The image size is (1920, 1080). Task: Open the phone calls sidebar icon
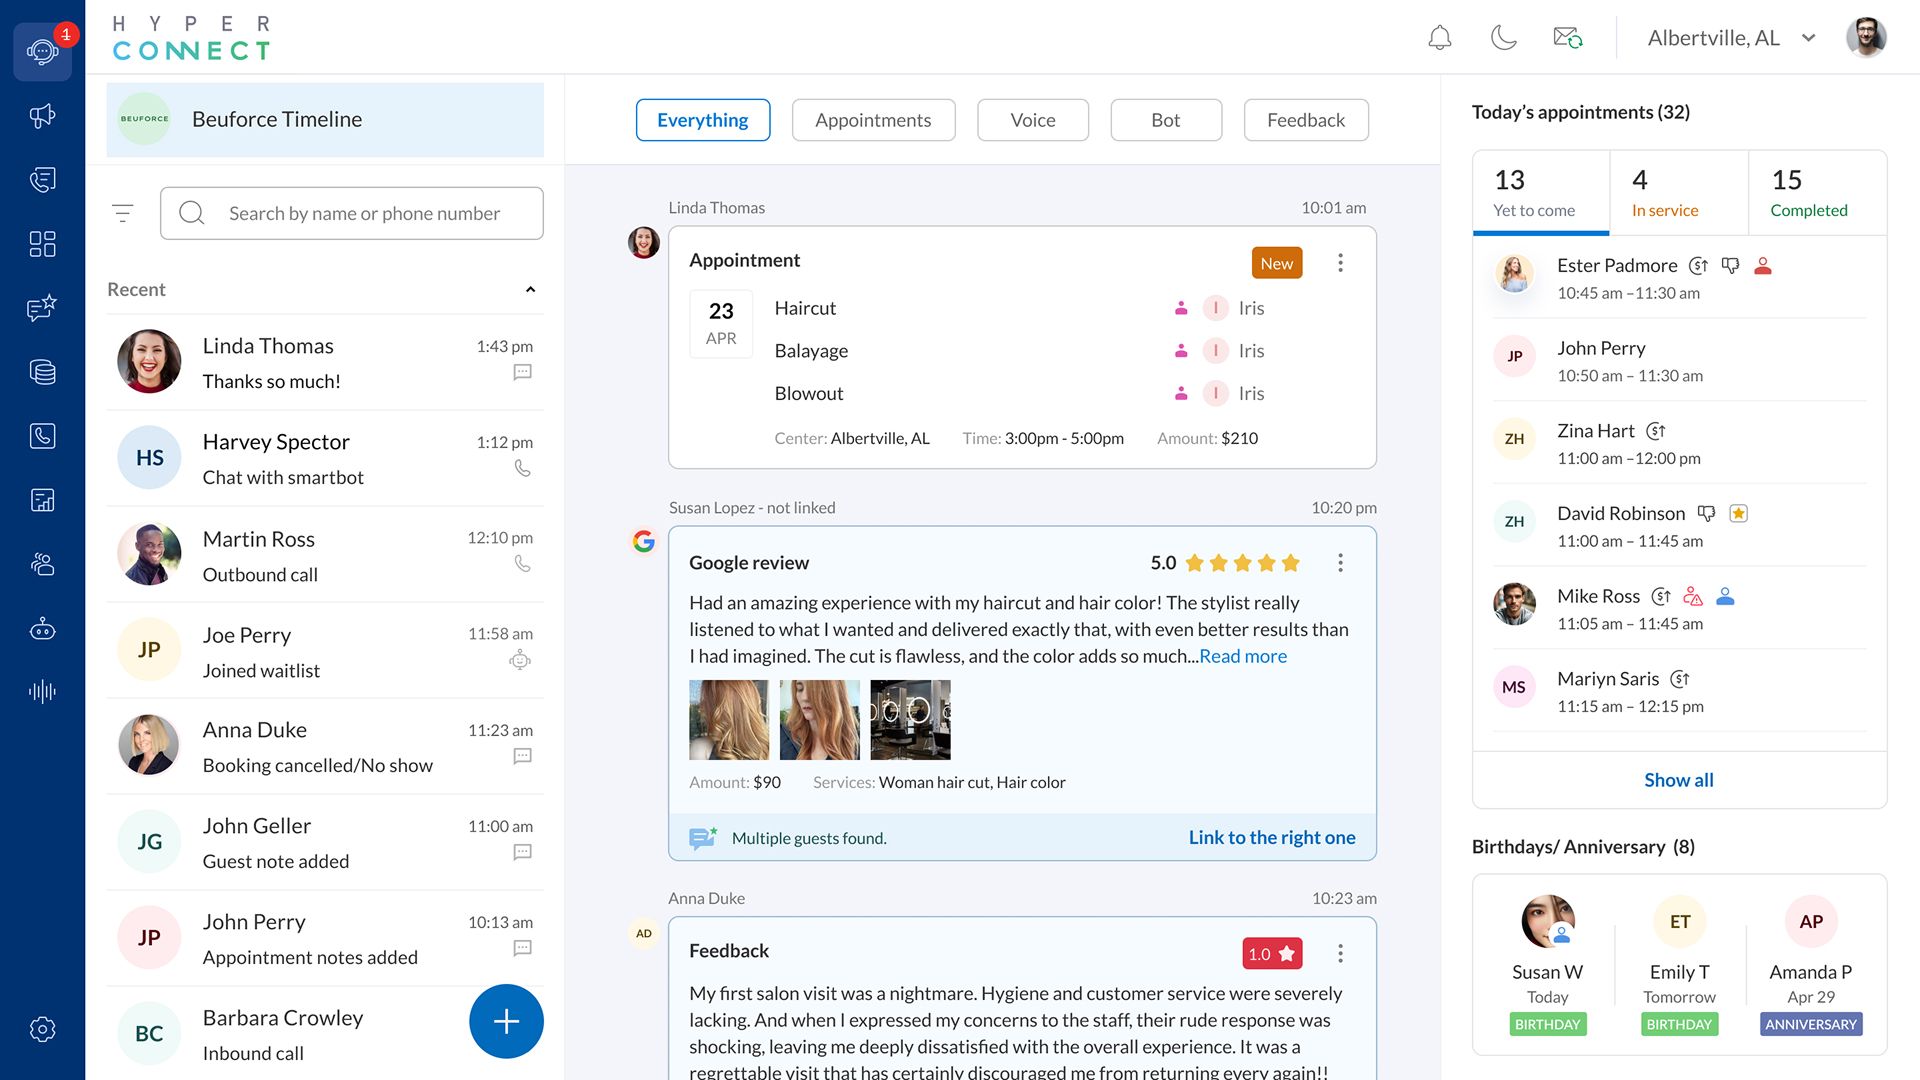[x=42, y=436]
